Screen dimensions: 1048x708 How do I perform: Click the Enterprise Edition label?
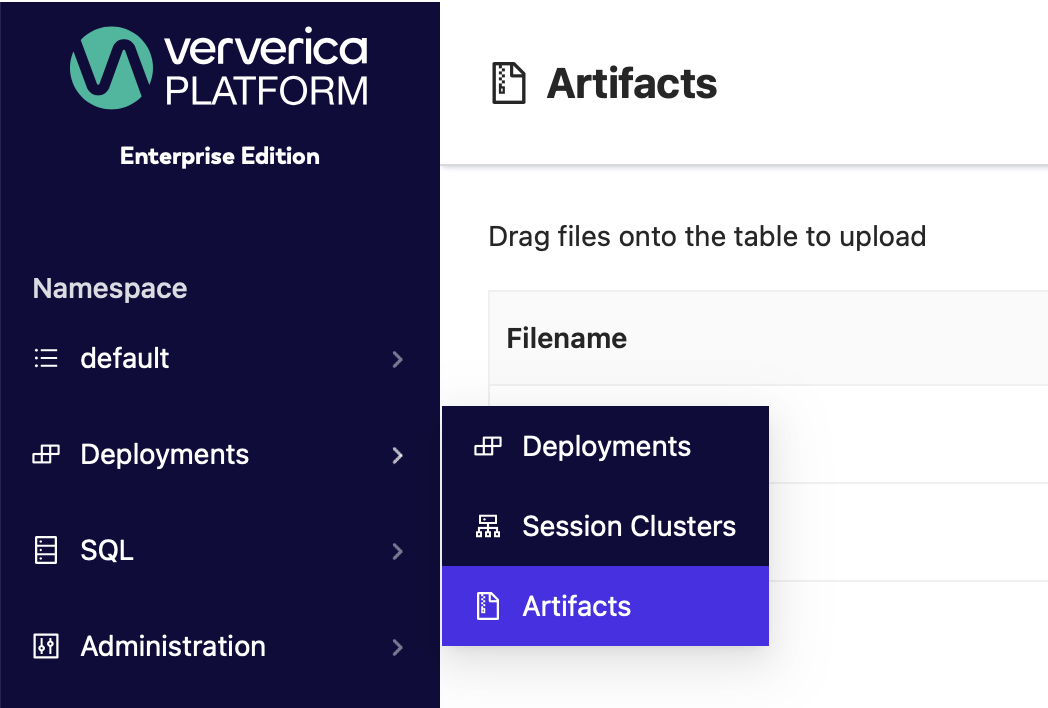click(220, 156)
